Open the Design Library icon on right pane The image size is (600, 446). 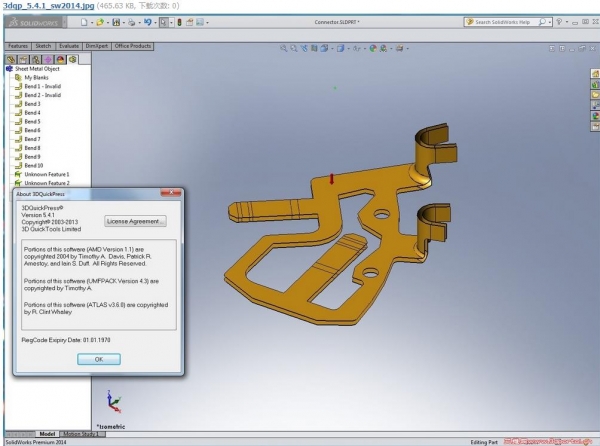pos(595,84)
